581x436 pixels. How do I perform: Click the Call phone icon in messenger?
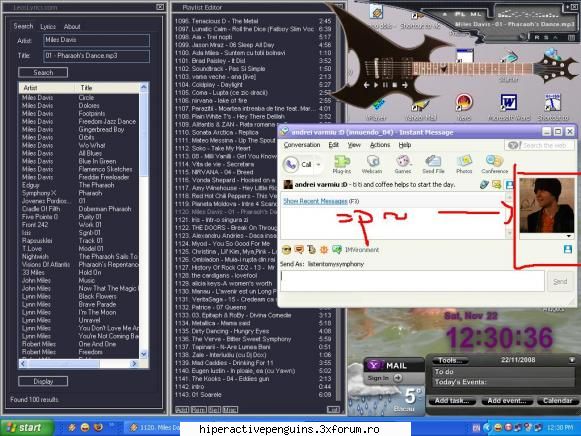coord(291,164)
